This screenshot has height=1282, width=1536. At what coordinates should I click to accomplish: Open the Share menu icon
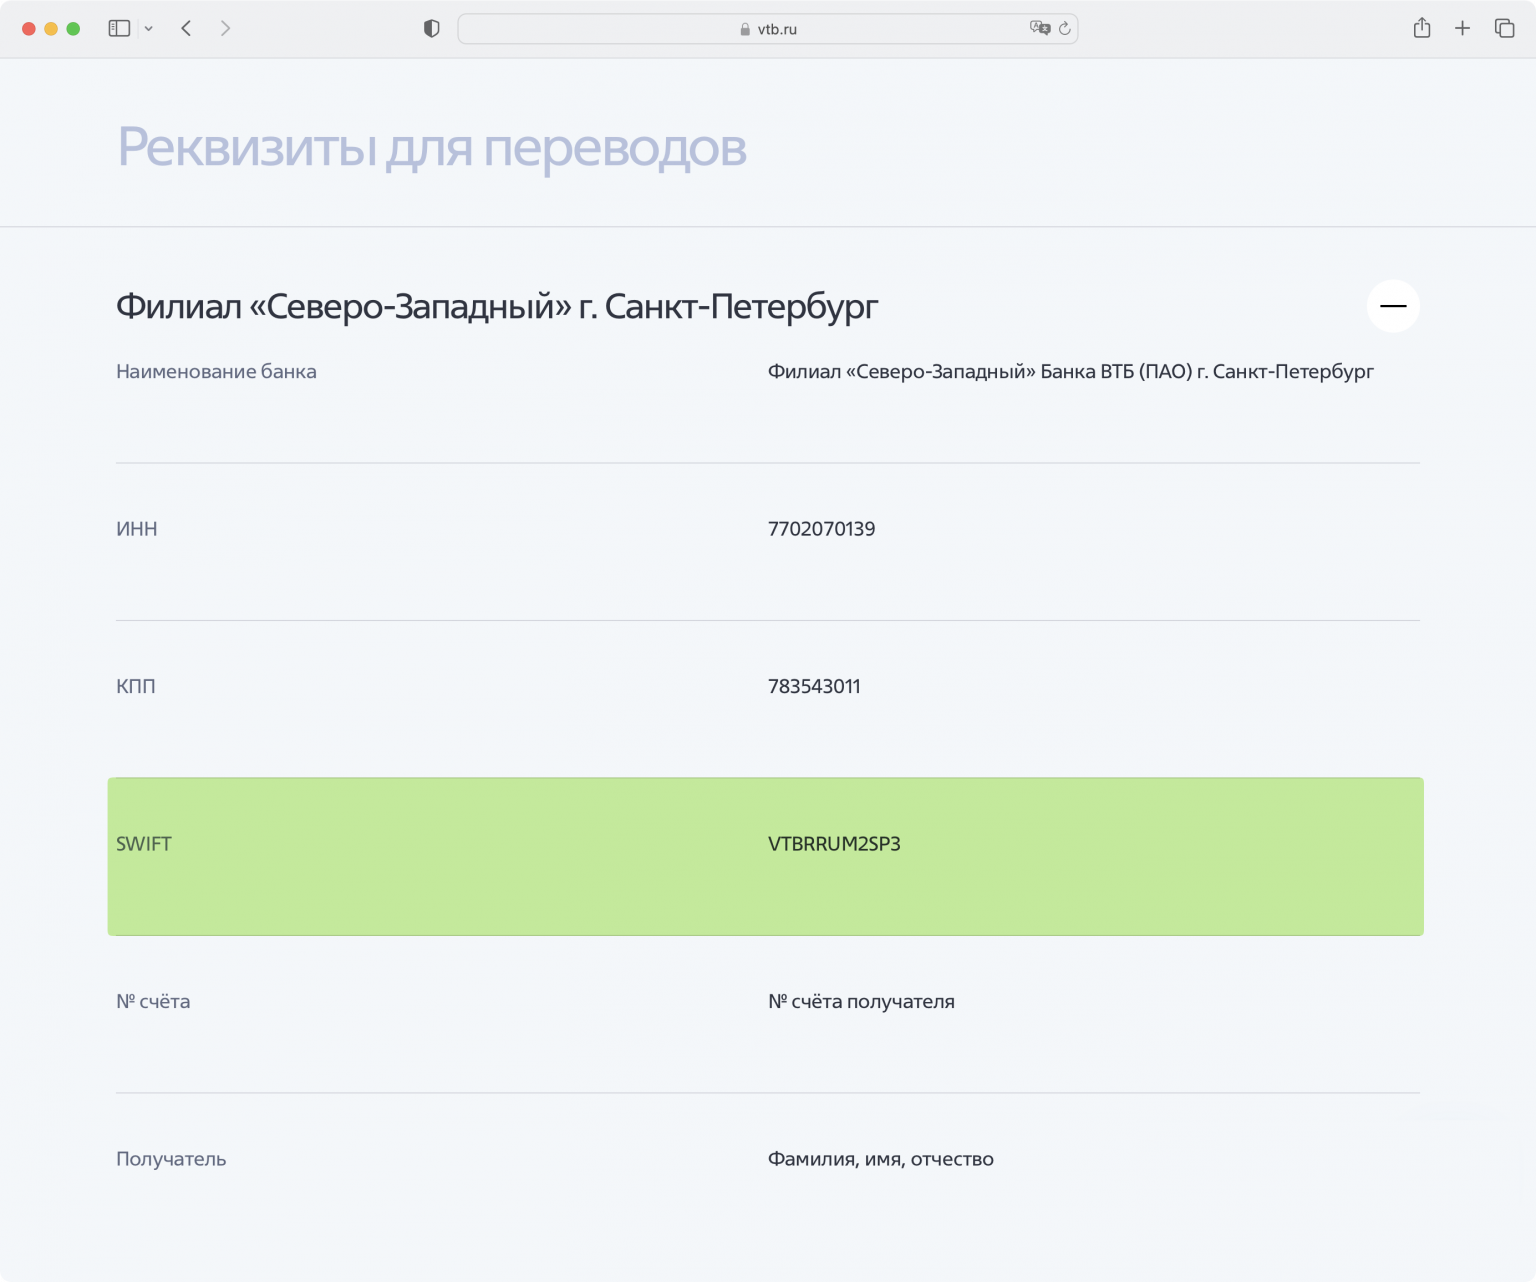pyautogui.click(x=1422, y=28)
